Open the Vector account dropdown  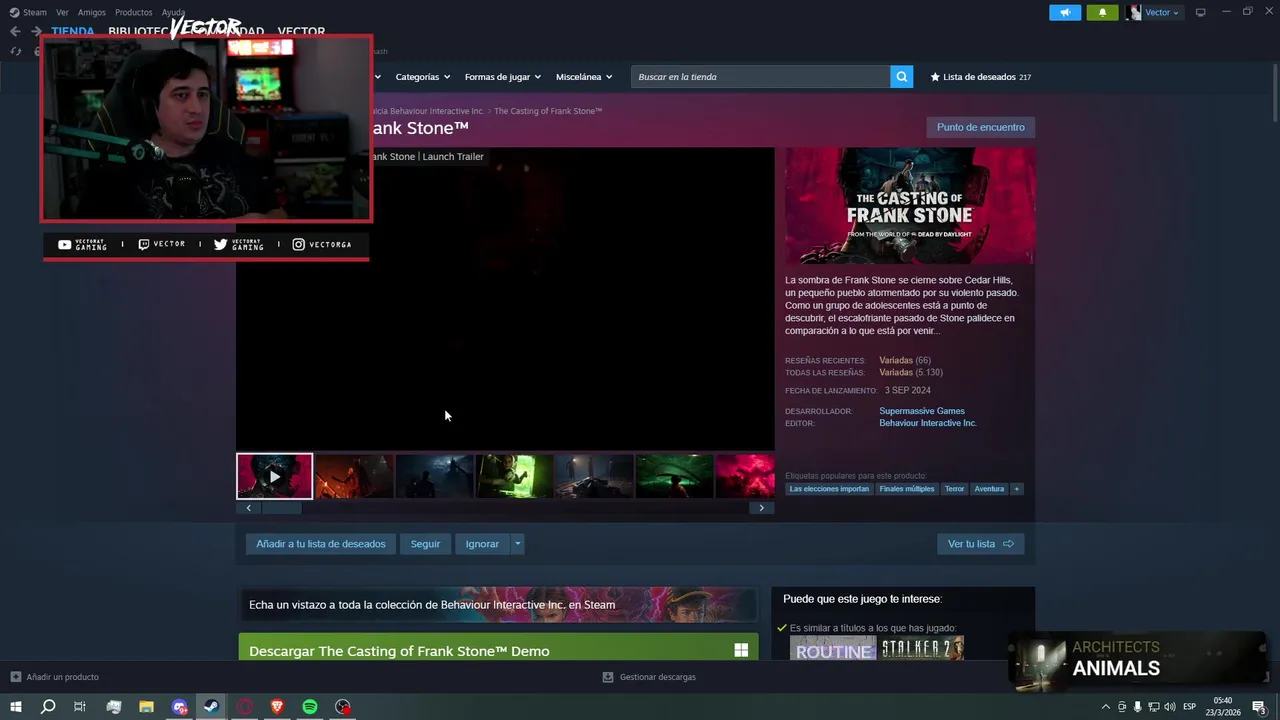click(x=1162, y=12)
